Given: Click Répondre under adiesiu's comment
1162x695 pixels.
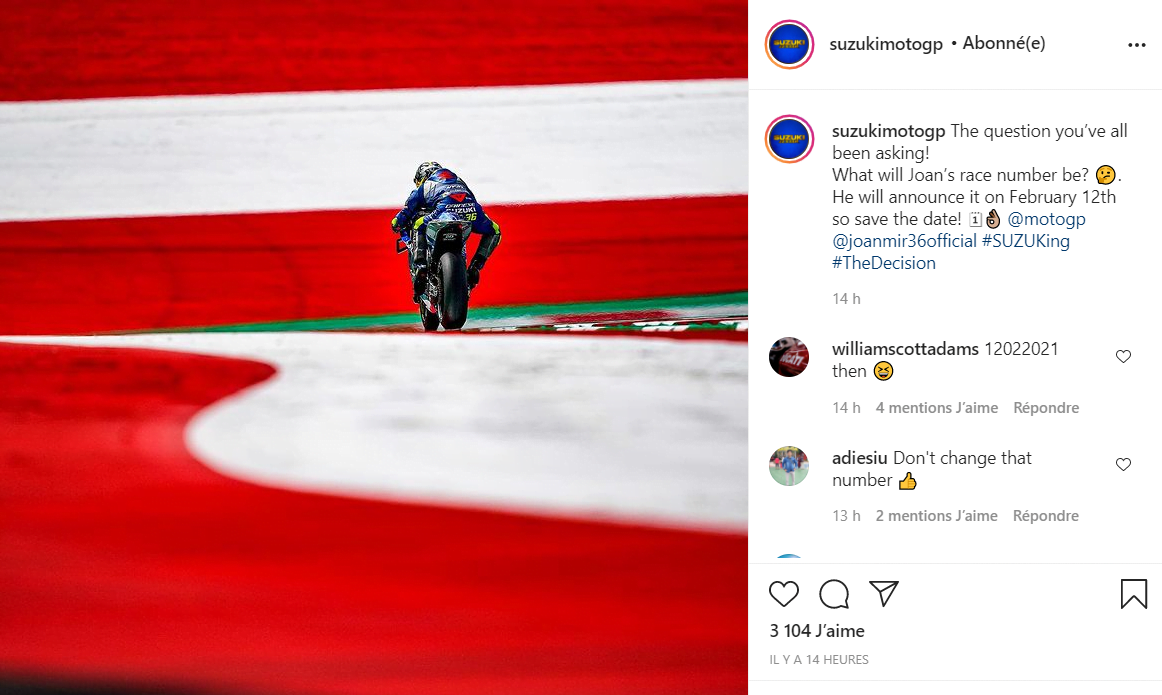Looking at the screenshot, I should (1046, 516).
